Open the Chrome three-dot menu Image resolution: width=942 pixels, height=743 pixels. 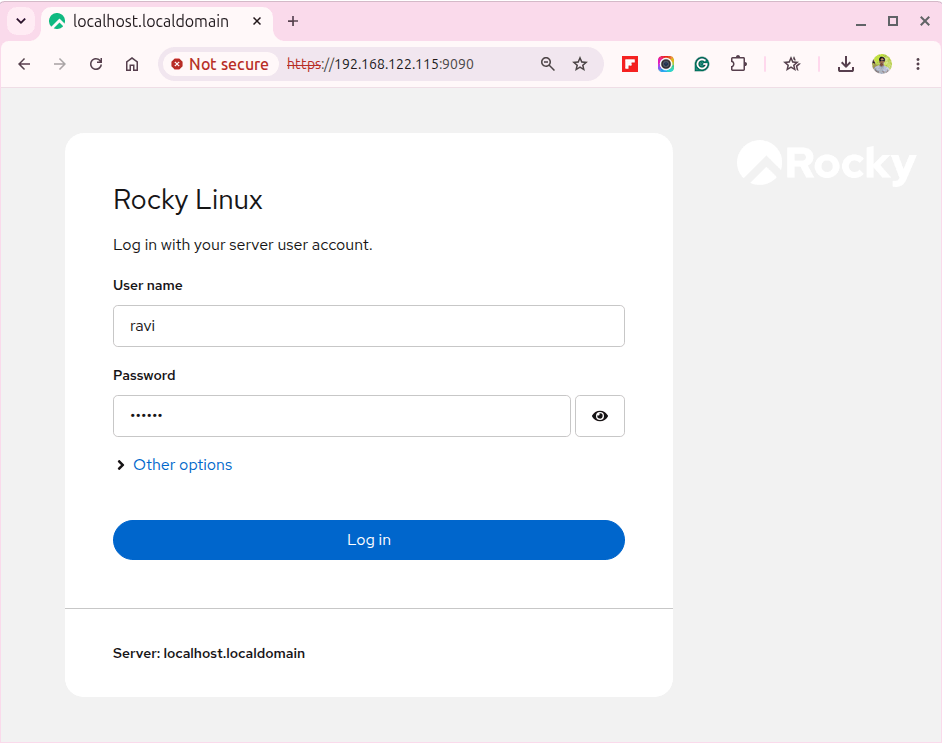(918, 64)
